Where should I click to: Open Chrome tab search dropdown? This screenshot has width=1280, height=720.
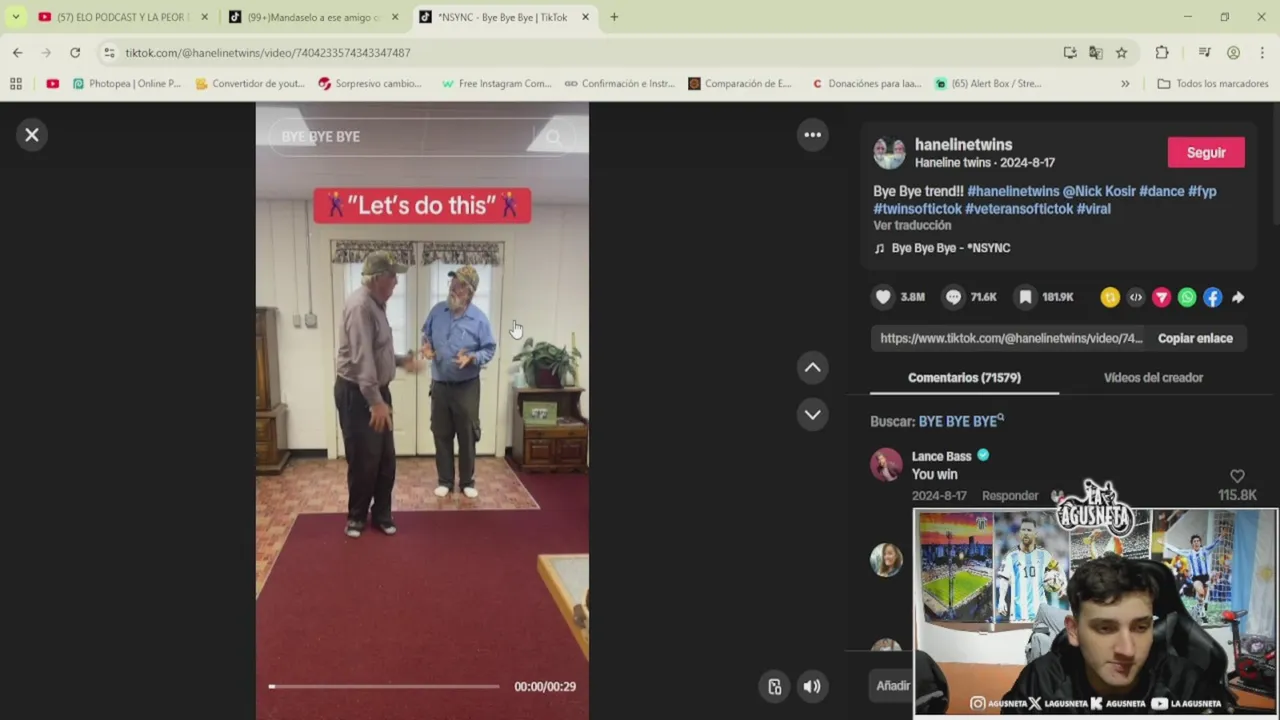pos(15,17)
